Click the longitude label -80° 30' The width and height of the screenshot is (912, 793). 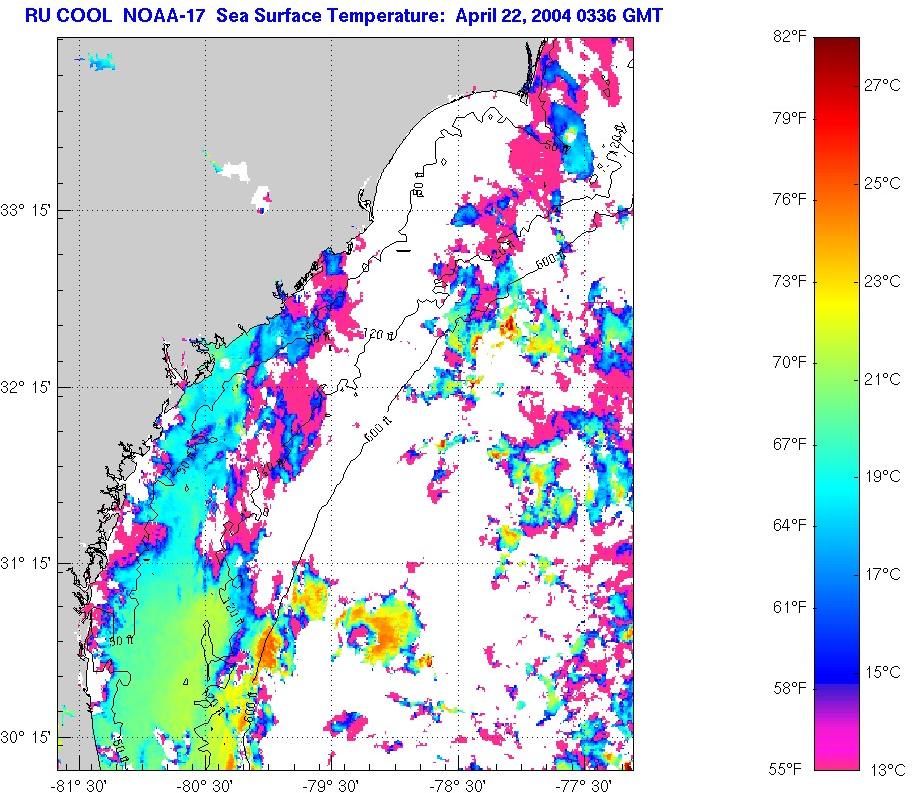pos(205,785)
